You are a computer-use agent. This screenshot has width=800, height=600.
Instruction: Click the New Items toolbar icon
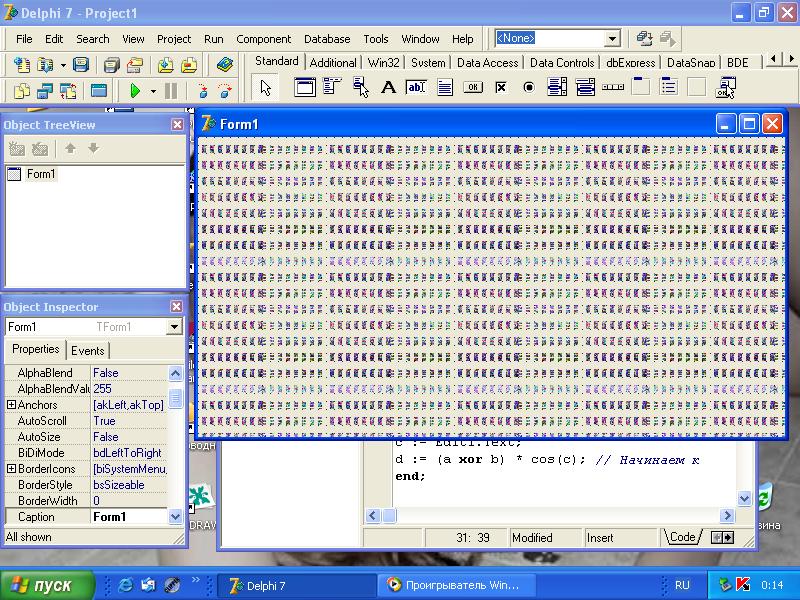pos(22,64)
